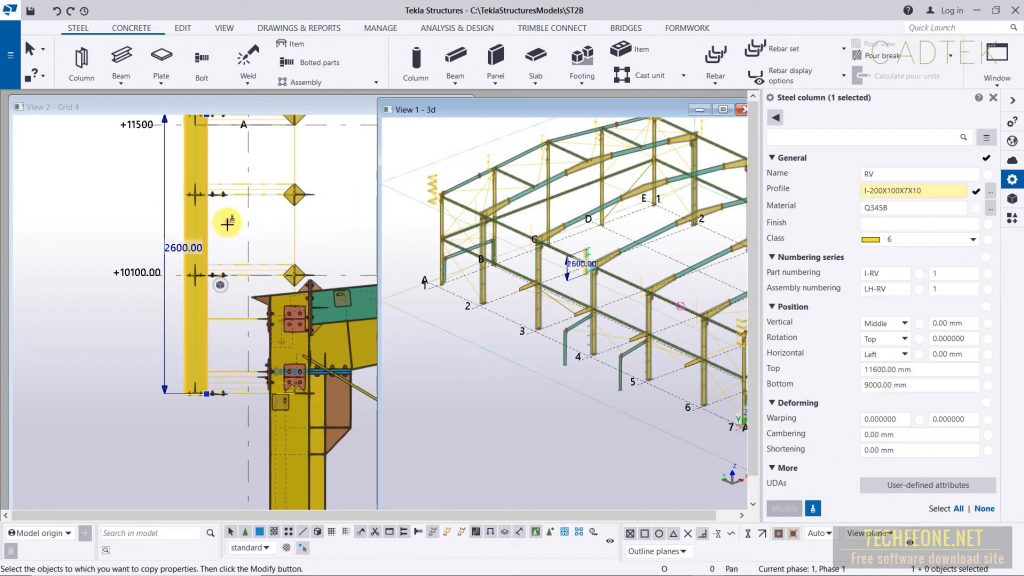
Task: Open the Model origin dropdown
Action: (x=40, y=533)
